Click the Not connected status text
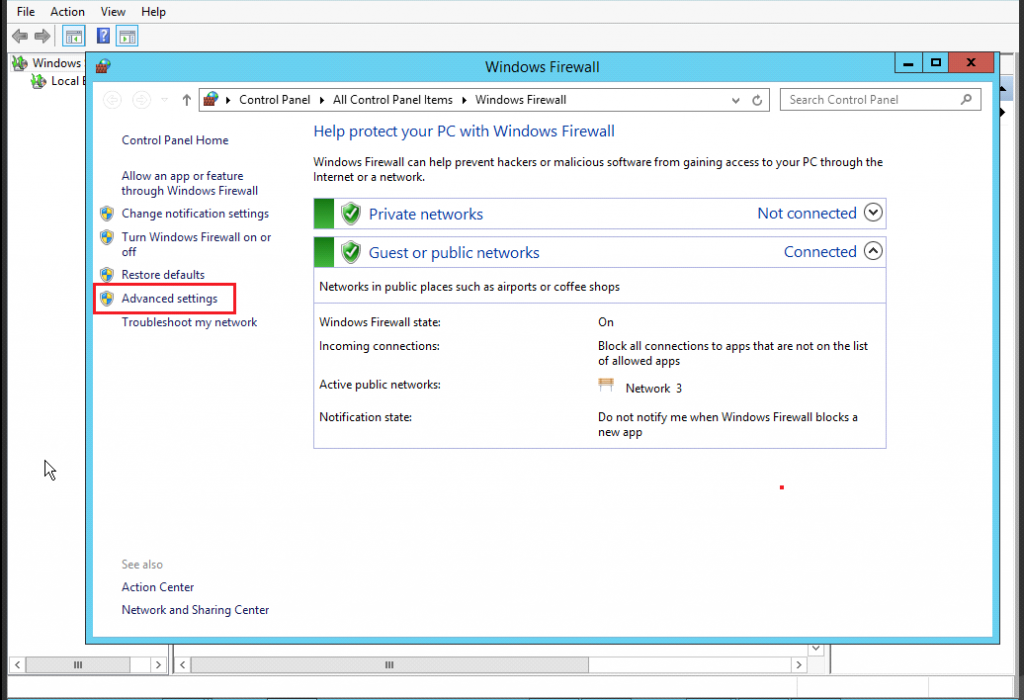The height and width of the screenshot is (700, 1024). tap(807, 213)
